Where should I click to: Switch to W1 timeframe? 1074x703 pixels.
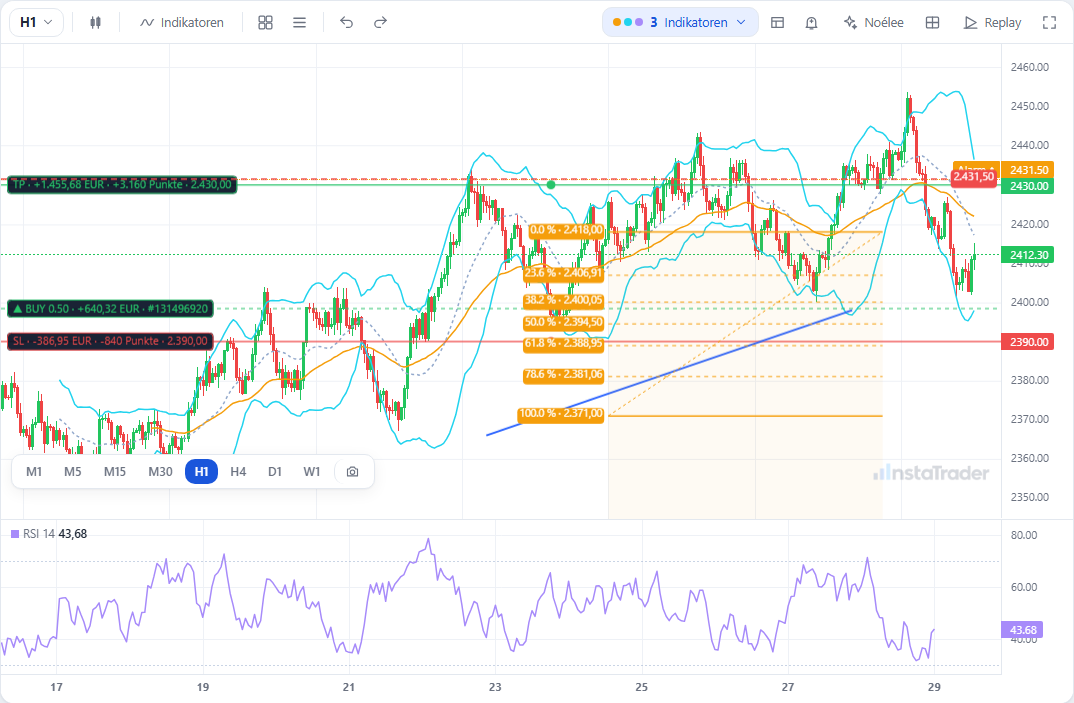[x=312, y=471]
